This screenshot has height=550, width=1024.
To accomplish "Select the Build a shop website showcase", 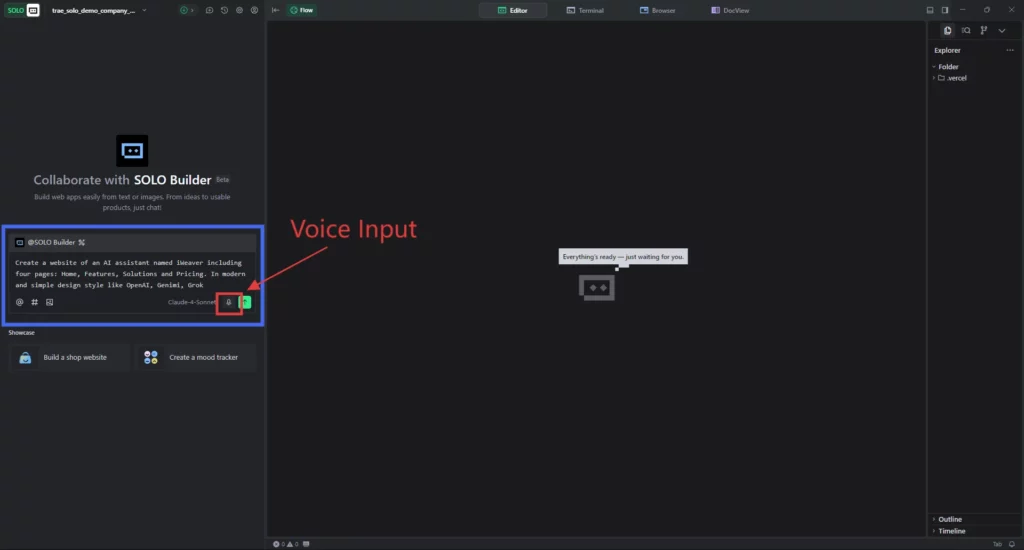I will [69, 357].
